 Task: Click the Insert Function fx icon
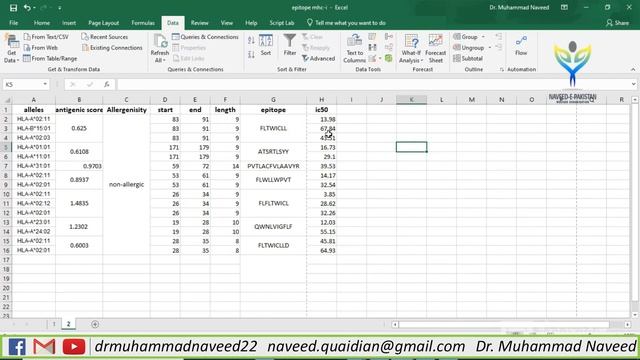click(x=107, y=84)
